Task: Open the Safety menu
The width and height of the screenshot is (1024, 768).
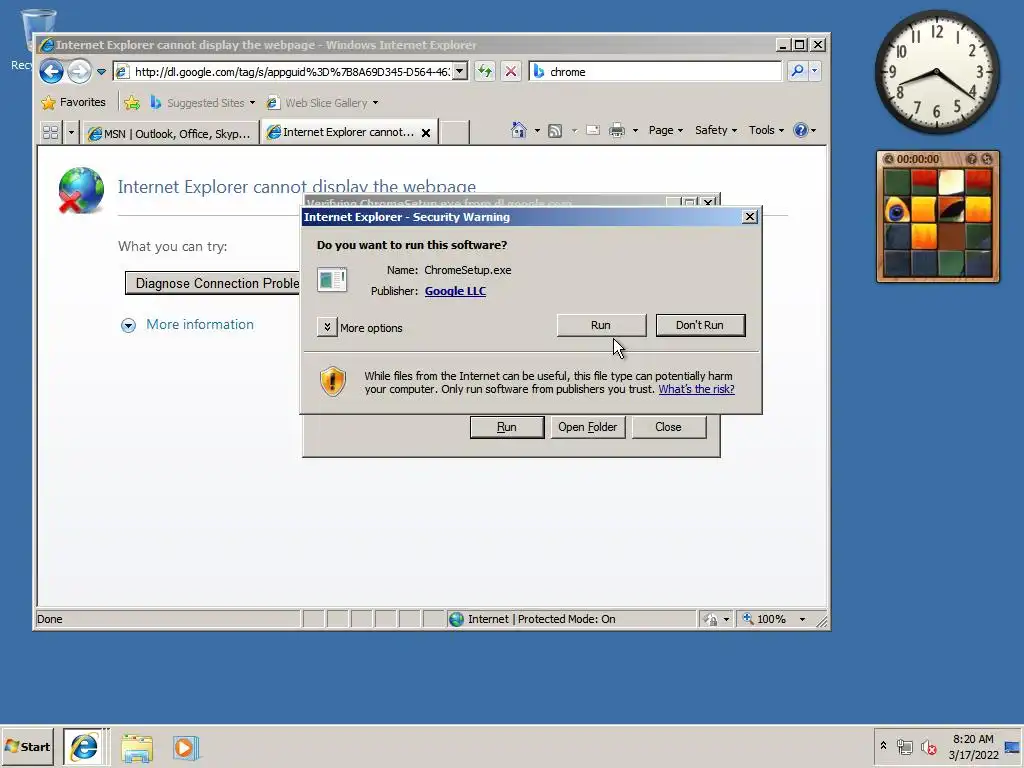Action: pyautogui.click(x=716, y=130)
